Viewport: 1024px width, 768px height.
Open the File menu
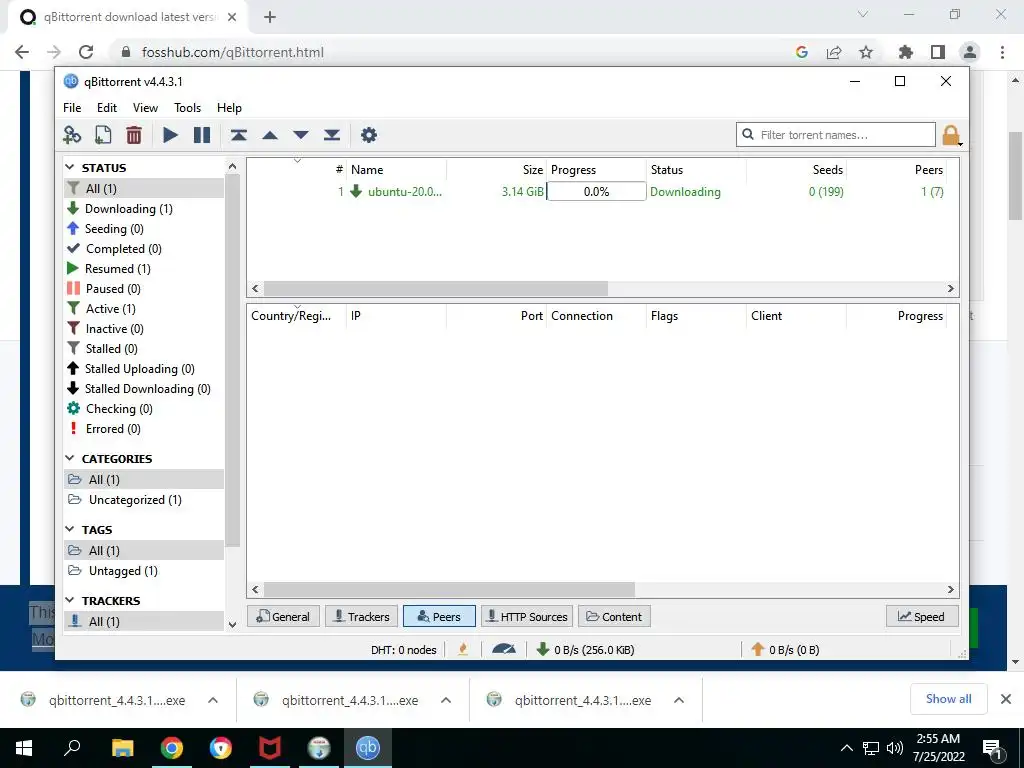[72, 108]
